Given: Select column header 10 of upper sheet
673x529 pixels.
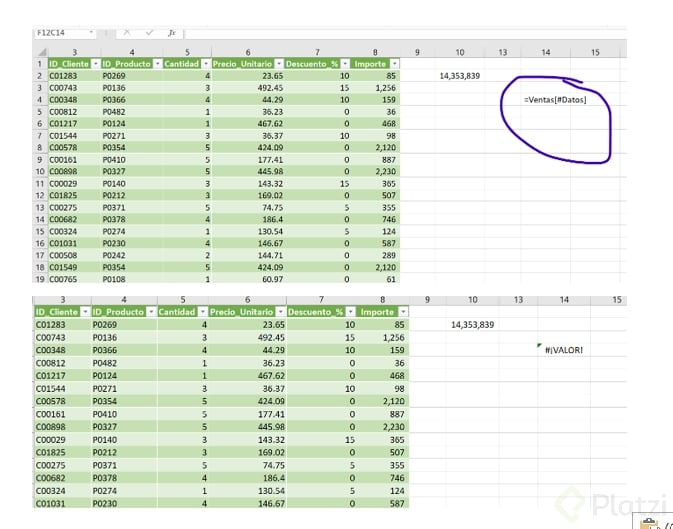Looking at the screenshot, I should (x=460, y=52).
